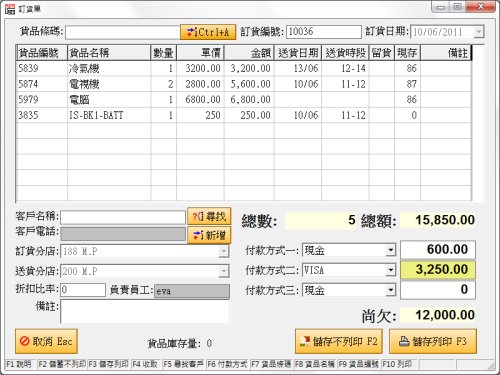Select the 電腦 item name cell
This screenshot has width=500, height=375.
click(x=109, y=100)
